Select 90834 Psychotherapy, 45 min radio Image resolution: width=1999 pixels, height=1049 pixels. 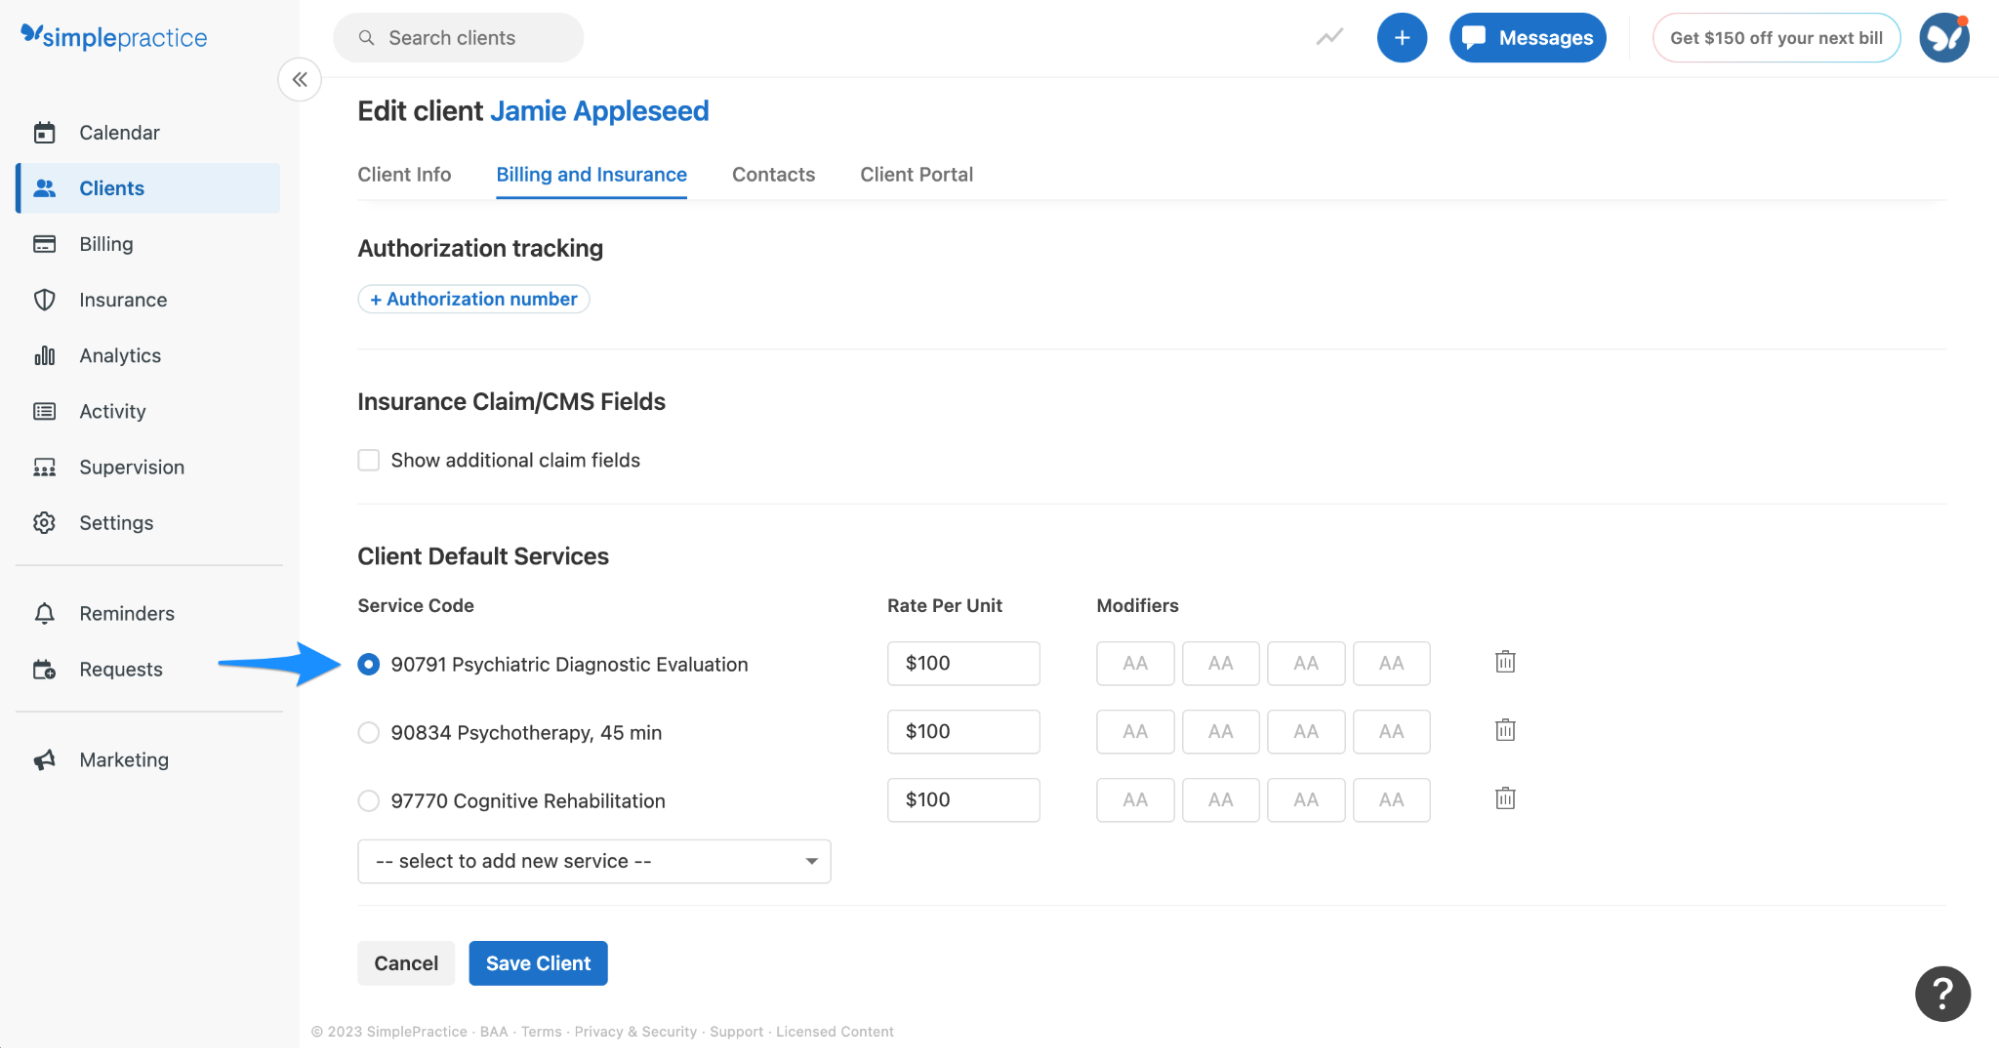[x=369, y=733]
